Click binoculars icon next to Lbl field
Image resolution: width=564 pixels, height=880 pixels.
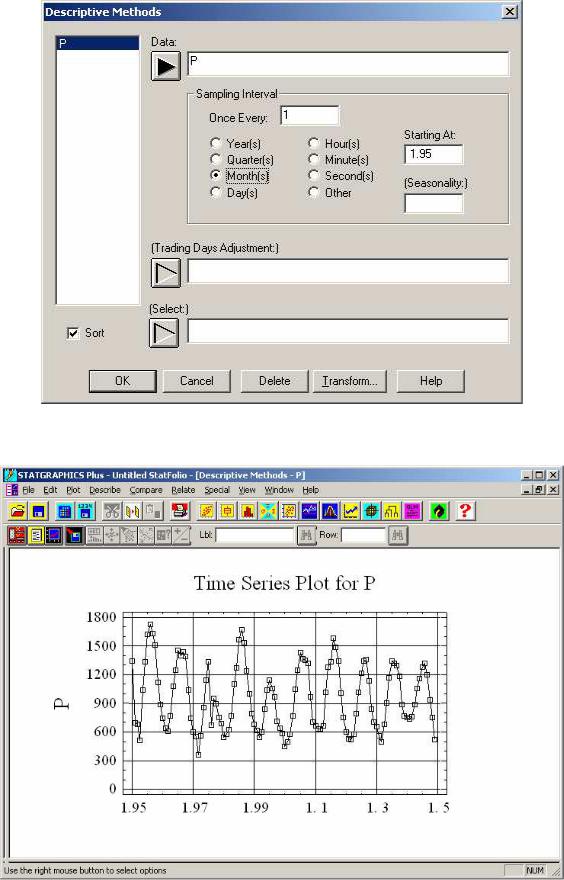(x=306, y=535)
